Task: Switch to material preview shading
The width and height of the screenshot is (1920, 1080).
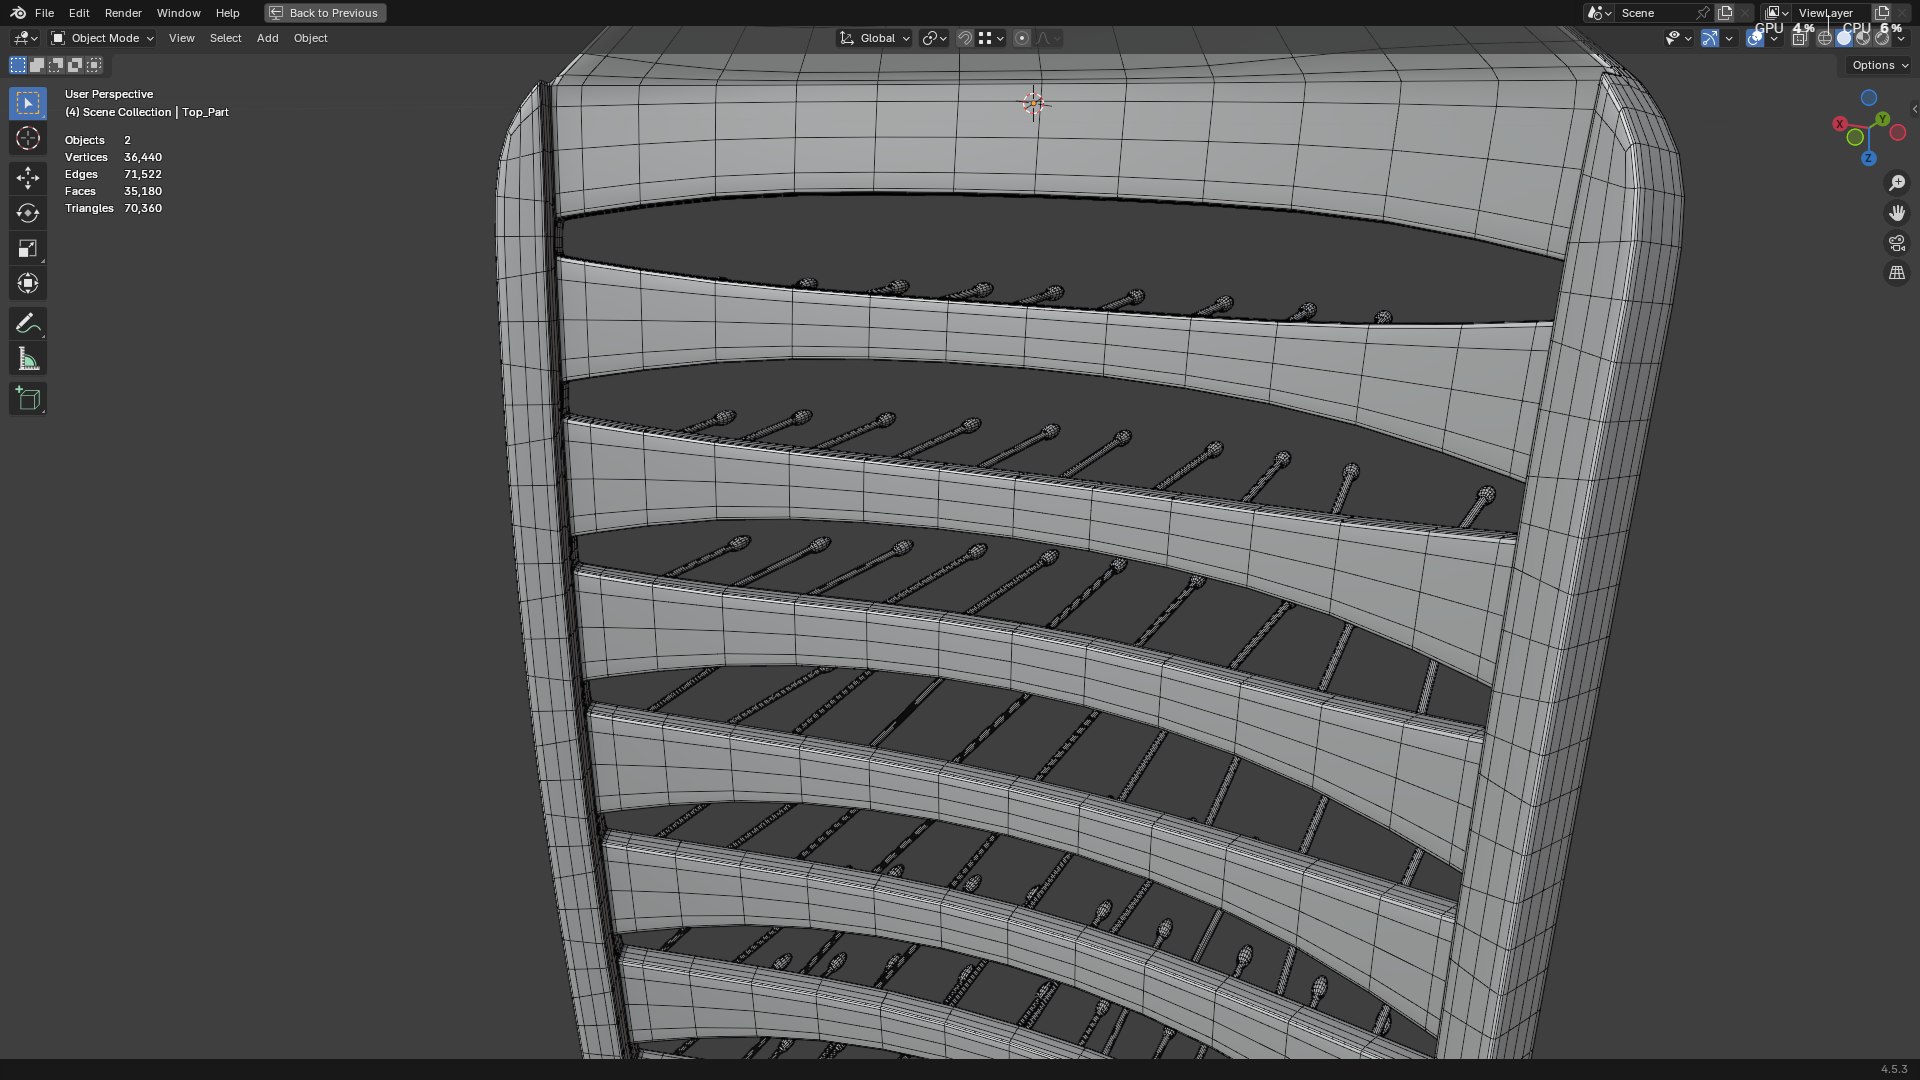Action: coord(1863,38)
